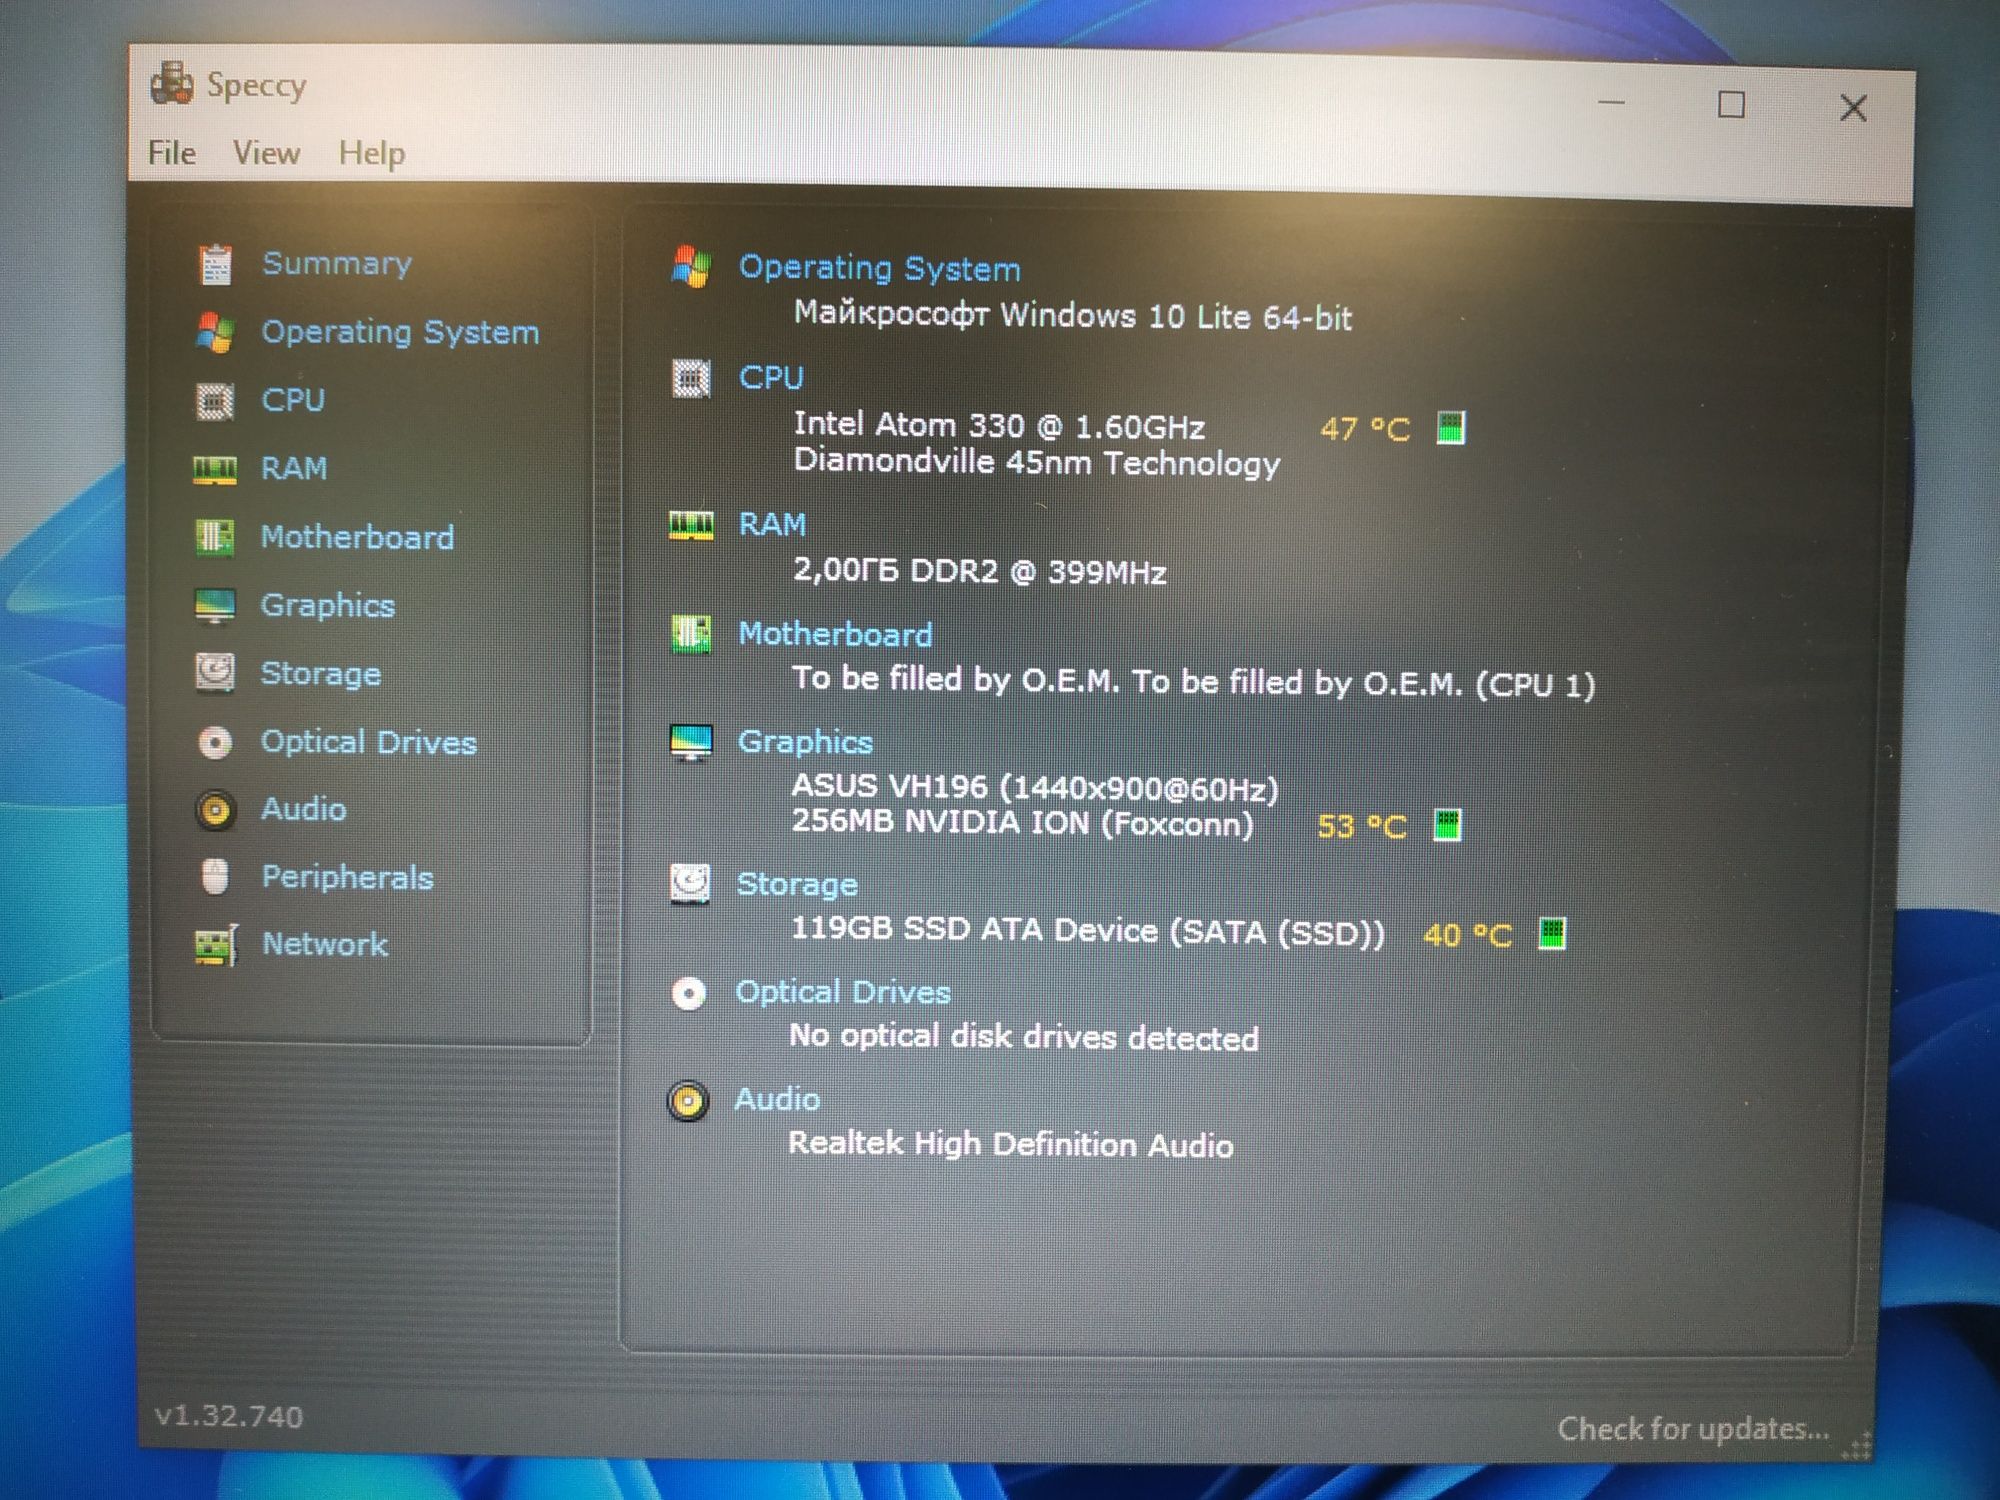This screenshot has width=2000, height=1500.
Task: Click the Motherboard icon in sidebar
Action: (x=214, y=537)
